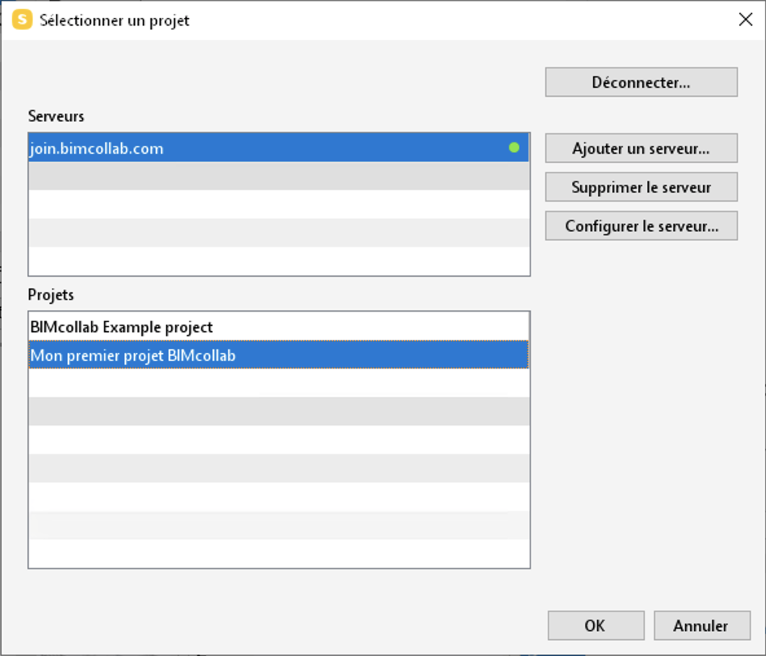Click the Déconnecter button
The image size is (766, 656).
point(641,82)
